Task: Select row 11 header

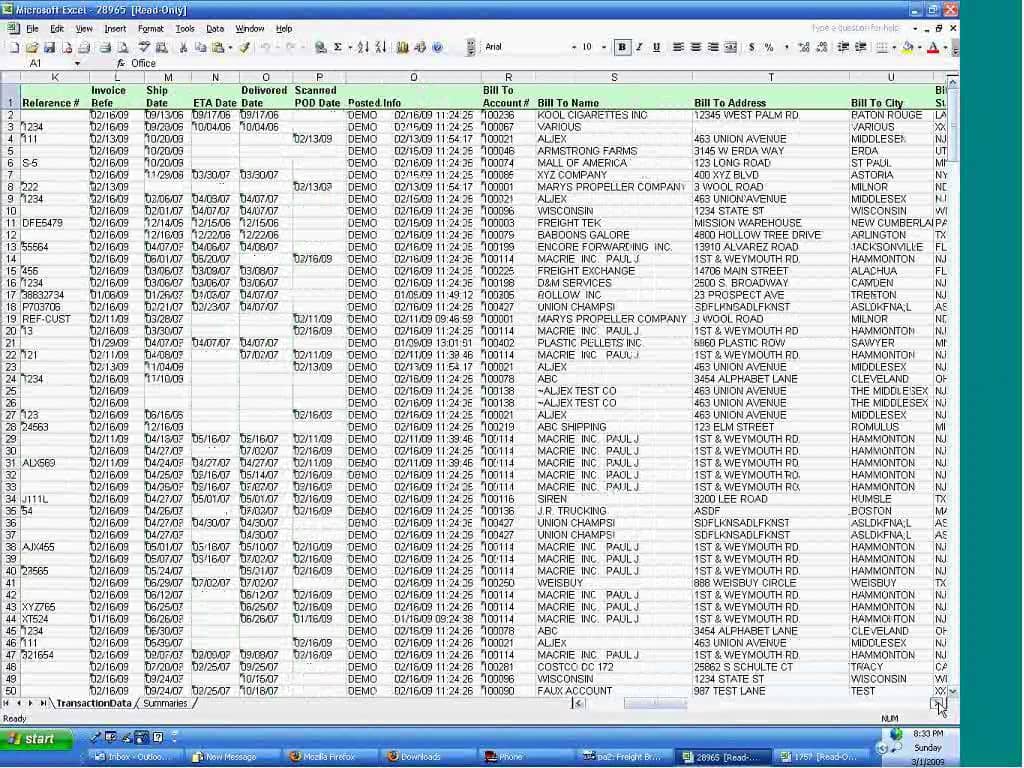Action: pos(10,223)
